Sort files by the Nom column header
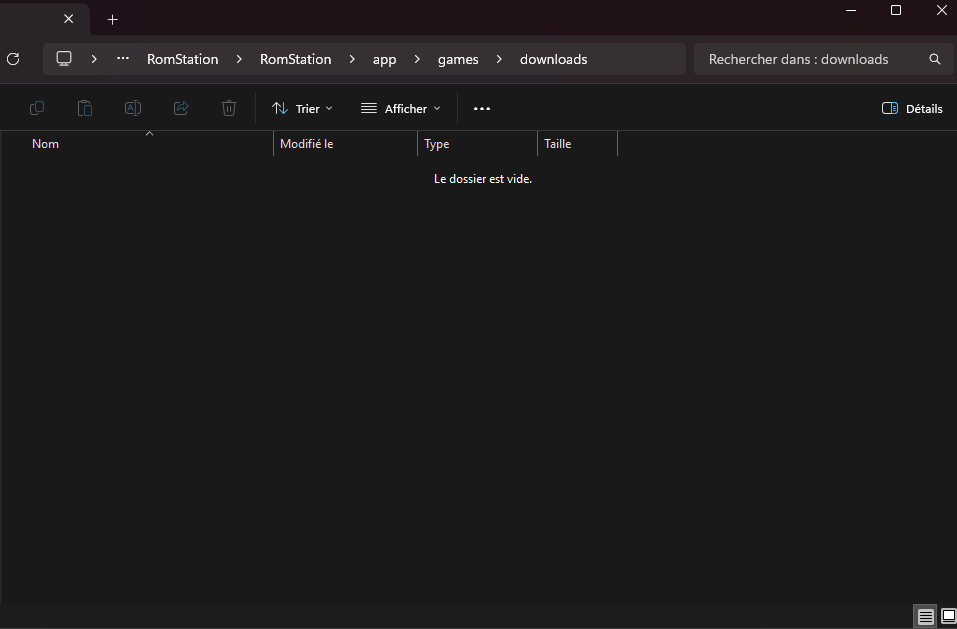The image size is (957, 629). [46, 144]
